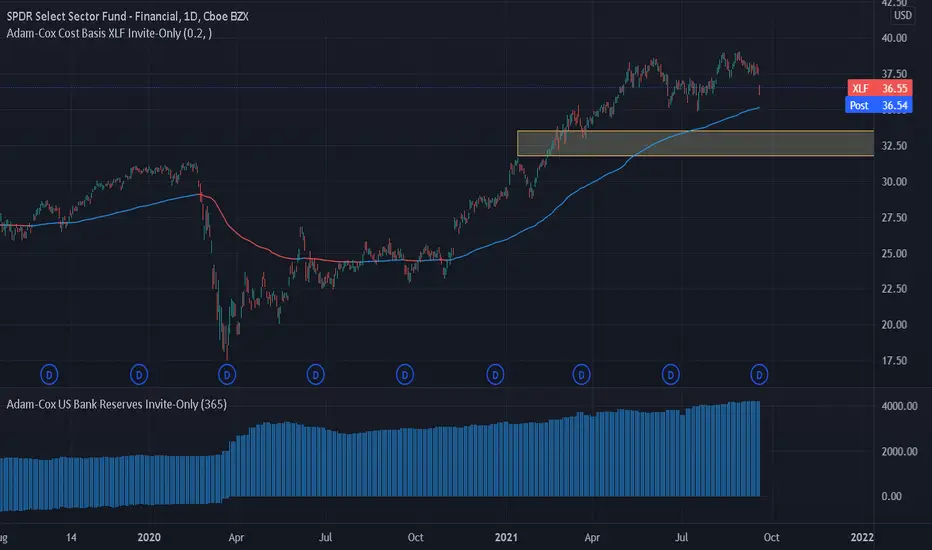Click the 4000.00 reserves axis value

point(899,406)
